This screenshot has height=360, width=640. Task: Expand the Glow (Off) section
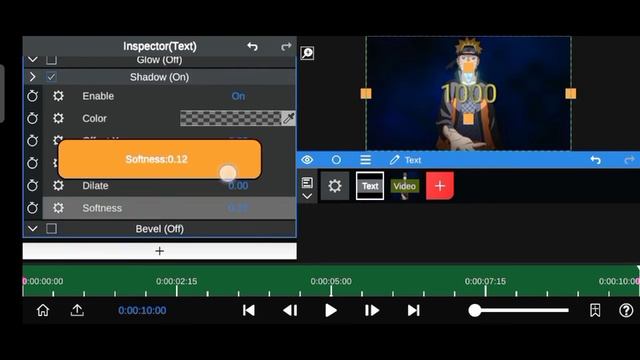click(33, 60)
